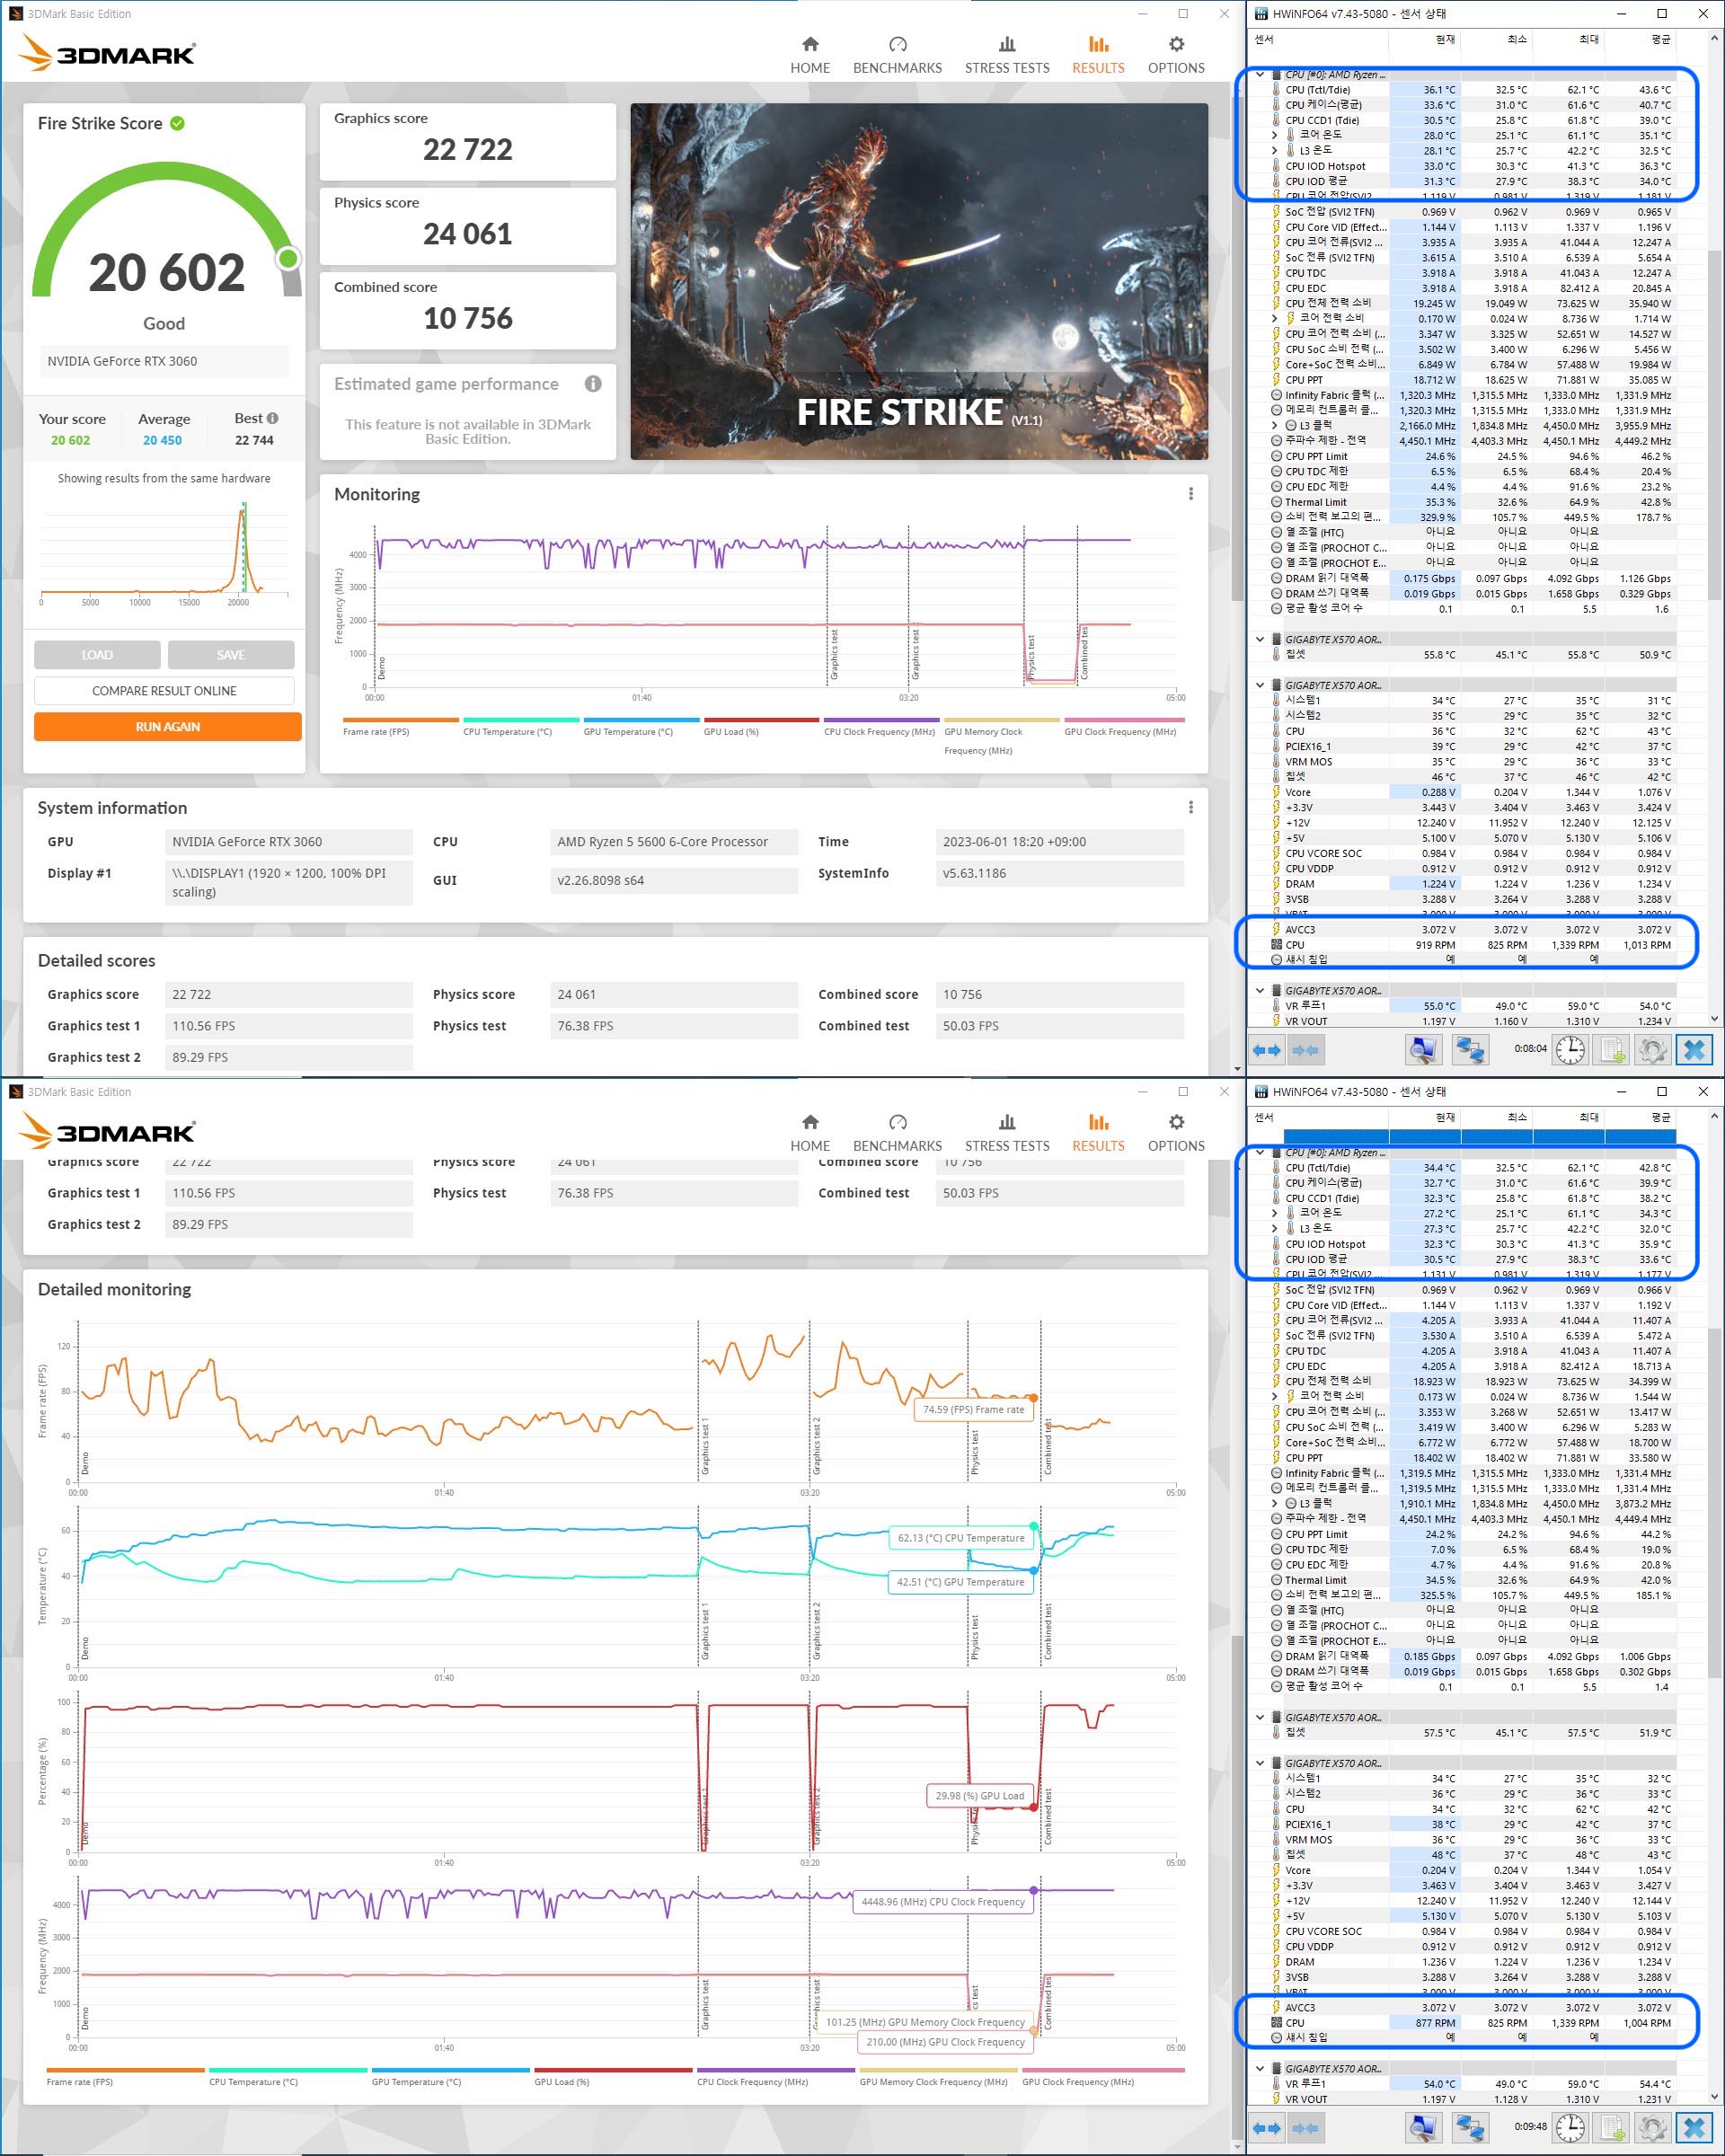Expand 코어 전력 소비 row in HWiNFO timed 0:08:04
Screen dimensions: 1725x2156
click(x=1274, y=318)
